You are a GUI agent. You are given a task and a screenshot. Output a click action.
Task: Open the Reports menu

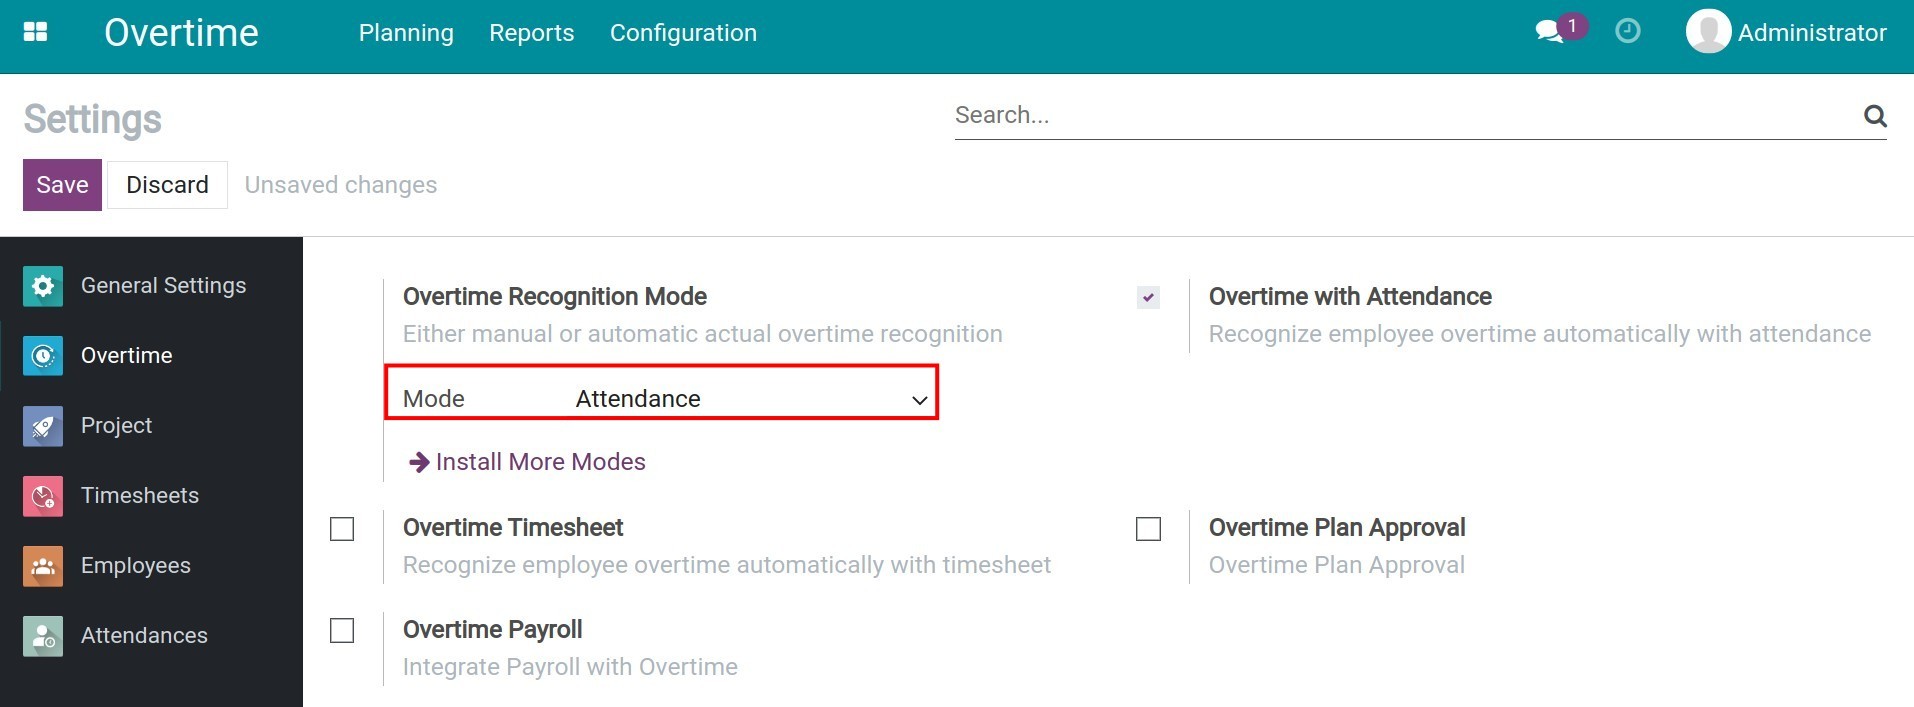coord(531,33)
